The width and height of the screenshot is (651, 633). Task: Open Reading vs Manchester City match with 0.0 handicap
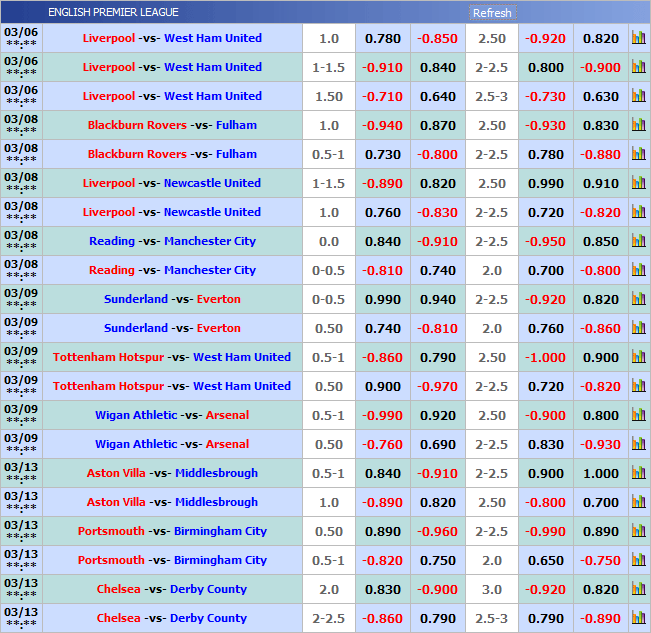(172, 241)
